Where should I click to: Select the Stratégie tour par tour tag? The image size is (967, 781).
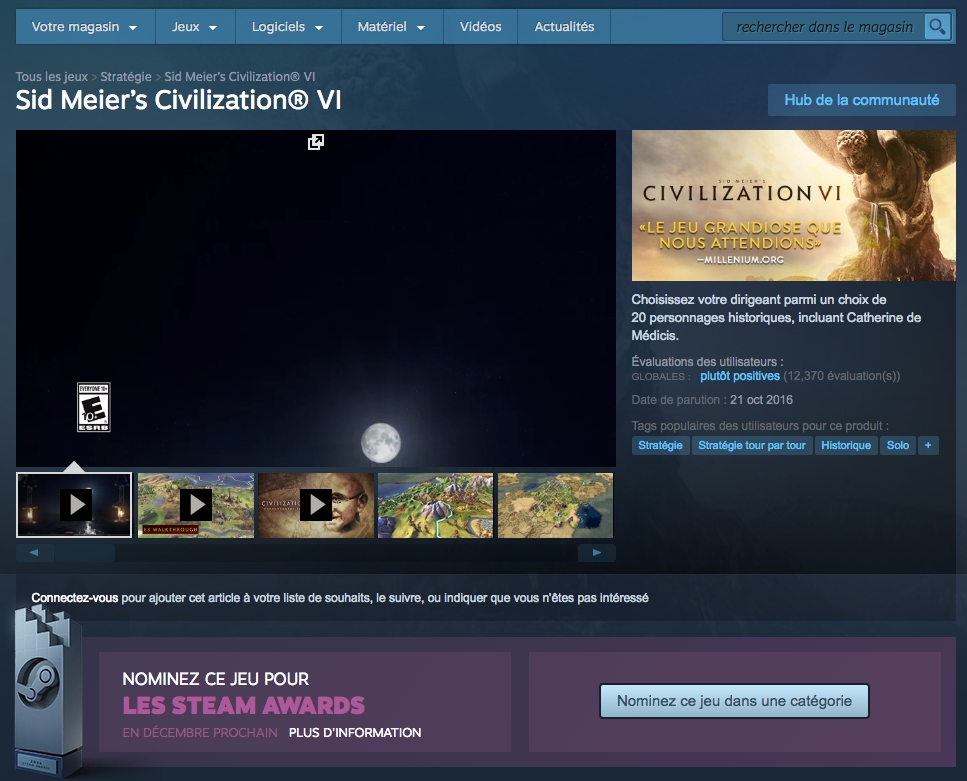click(752, 445)
